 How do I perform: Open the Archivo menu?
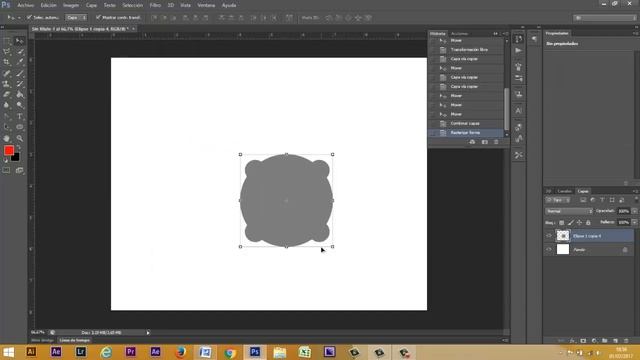click(x=25, y=5)
